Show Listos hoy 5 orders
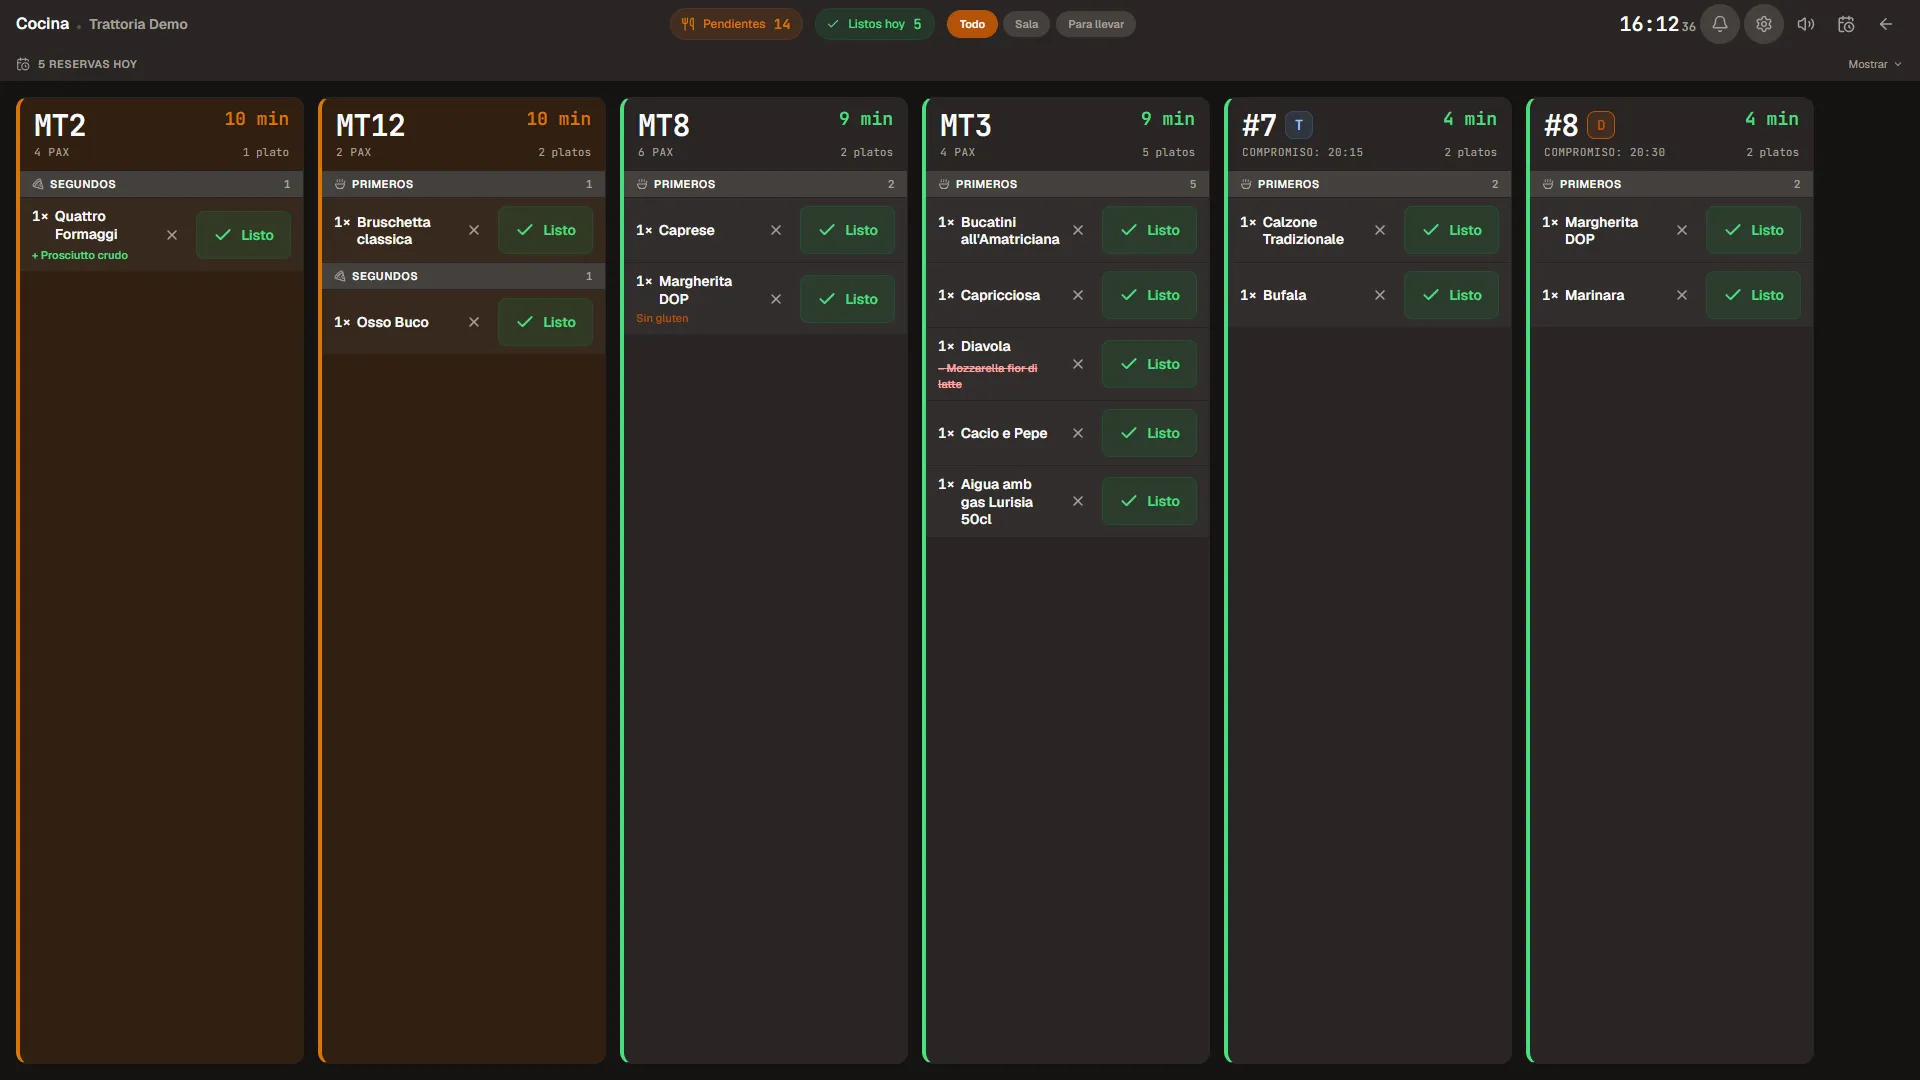The height and width of the screenshot is (1080, 1920). coord(875,24)
